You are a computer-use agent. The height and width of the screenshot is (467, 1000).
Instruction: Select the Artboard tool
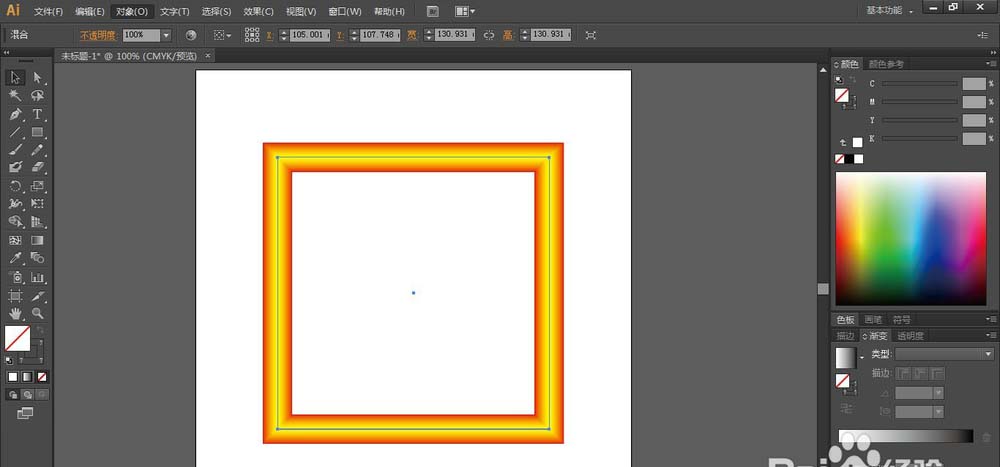click(16, 296)
